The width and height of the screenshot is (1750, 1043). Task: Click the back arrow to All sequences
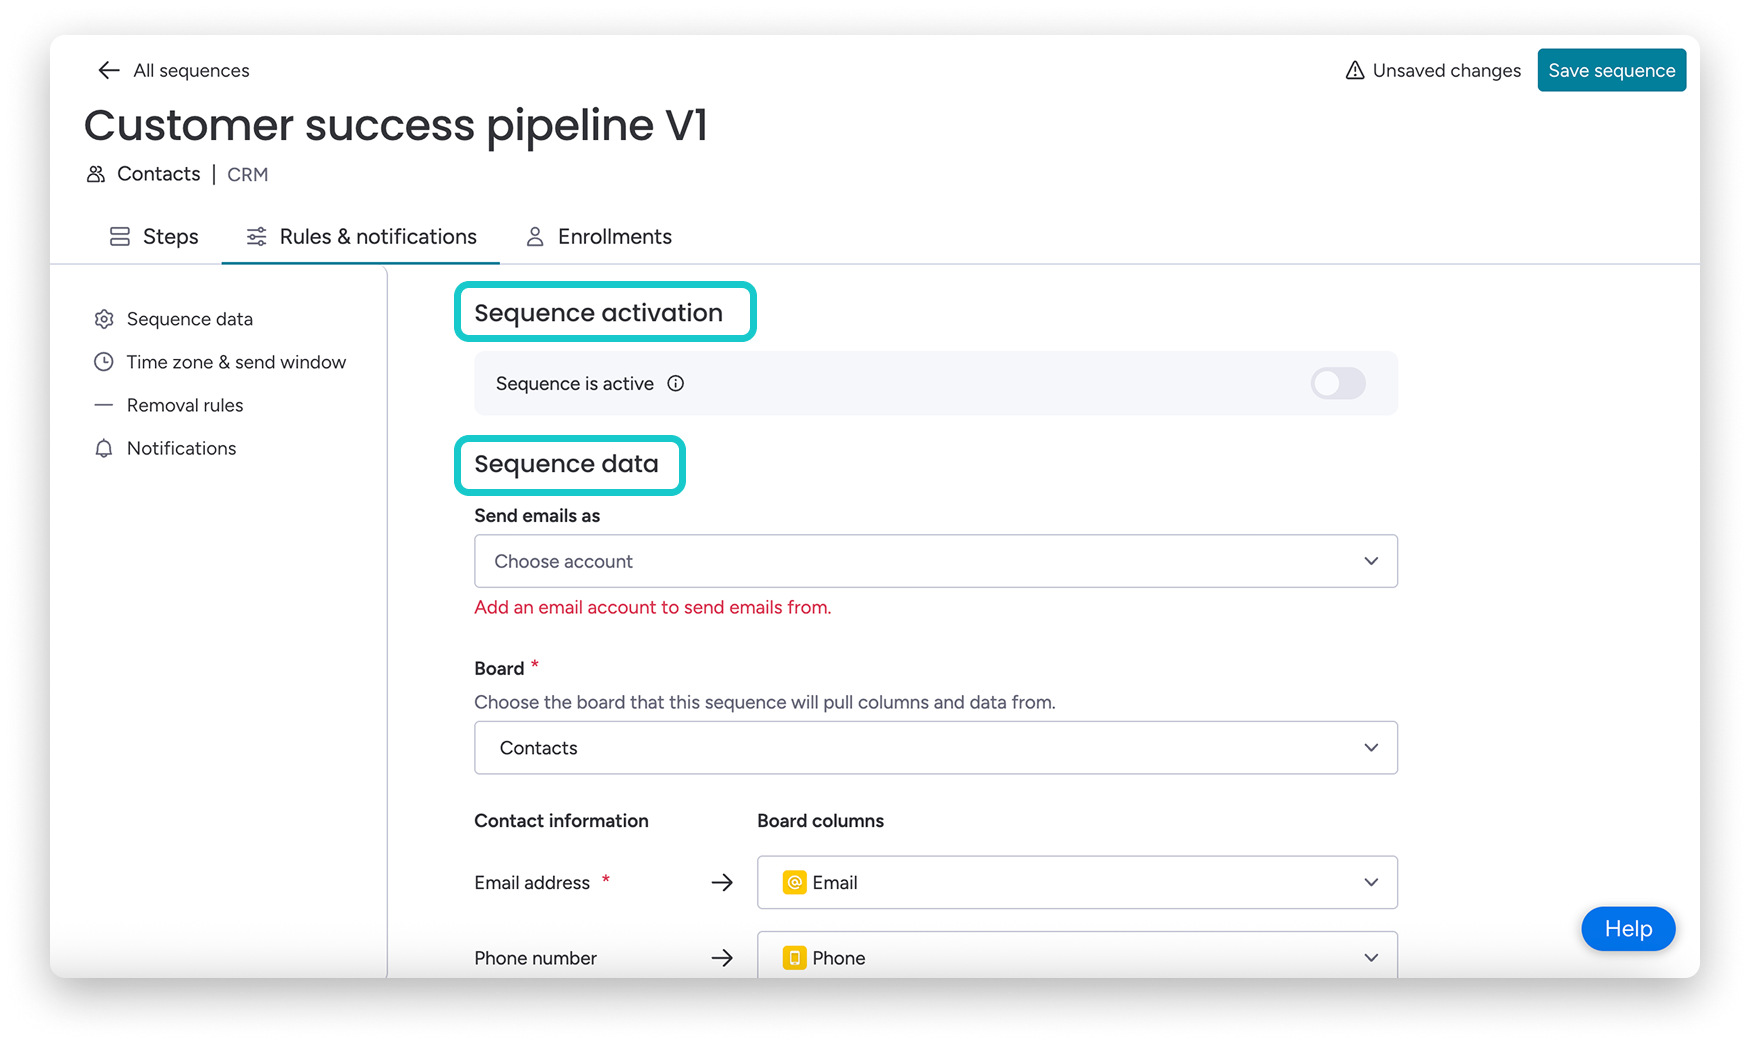tap(109, 70)
